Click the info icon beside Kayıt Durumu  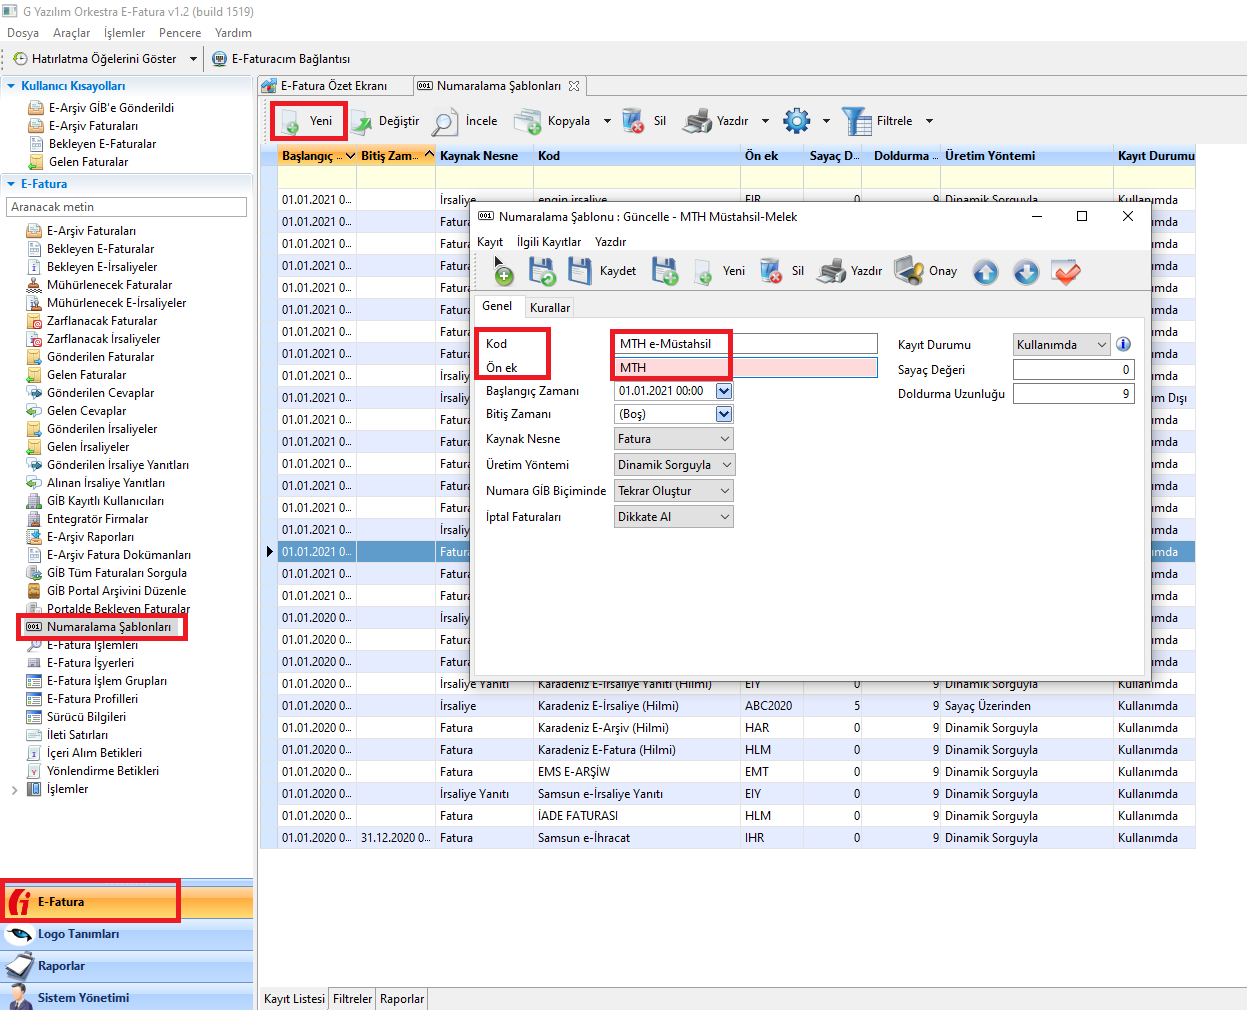tap(1124, 344)
